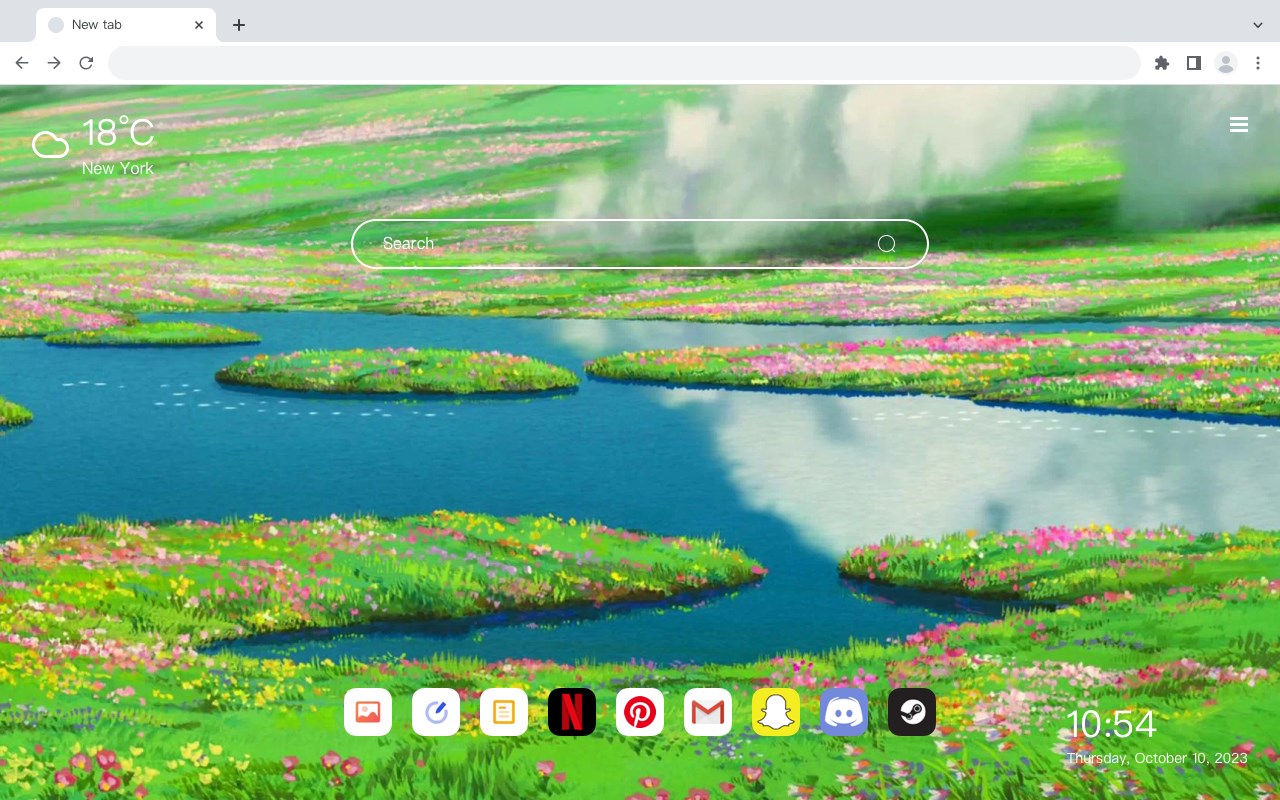Open the yellow notes shortcut icon

tap(504, 712)
